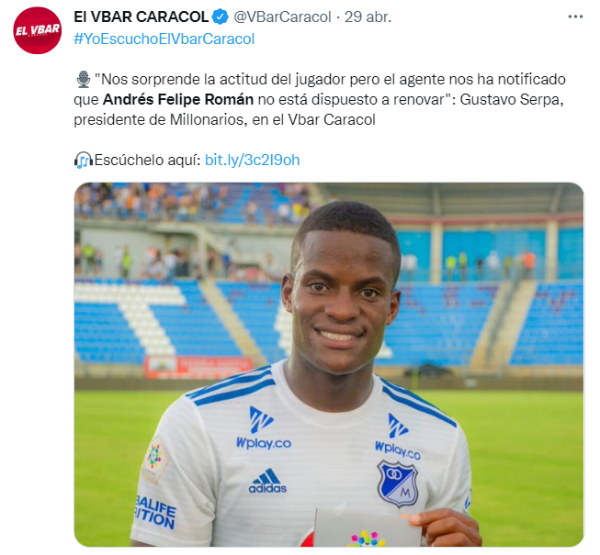Open the El VBAR CARACOL display name
This screenshot has width=600, height=555.
coord(141,17)
